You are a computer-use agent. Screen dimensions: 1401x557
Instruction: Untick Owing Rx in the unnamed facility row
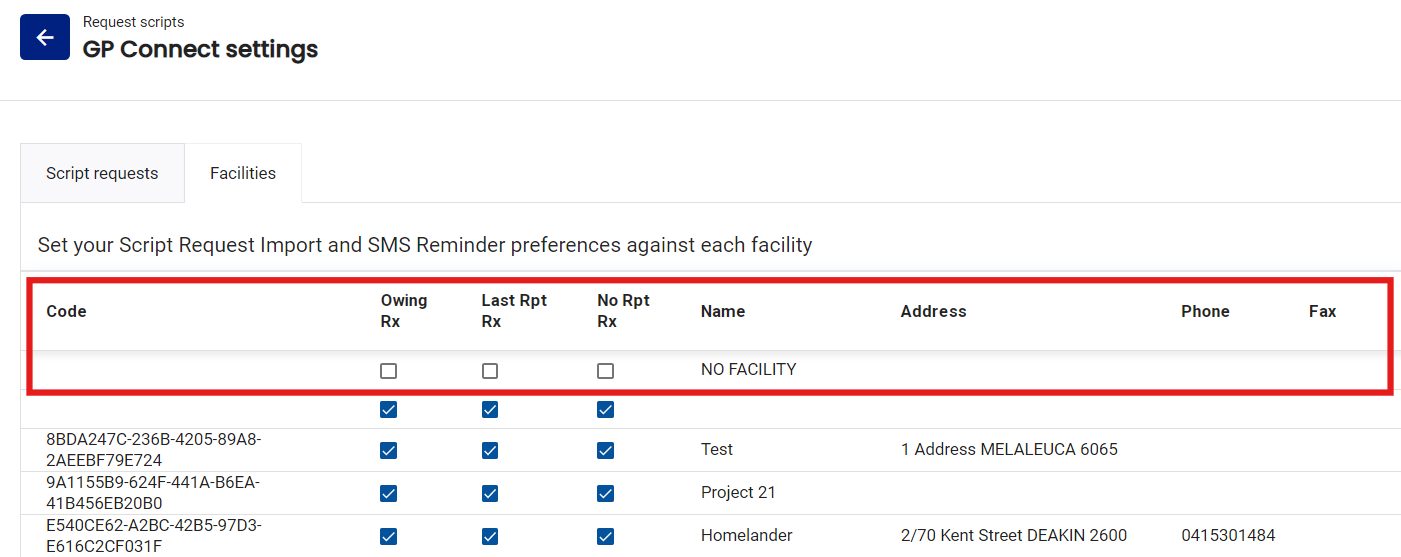(389, 410)
